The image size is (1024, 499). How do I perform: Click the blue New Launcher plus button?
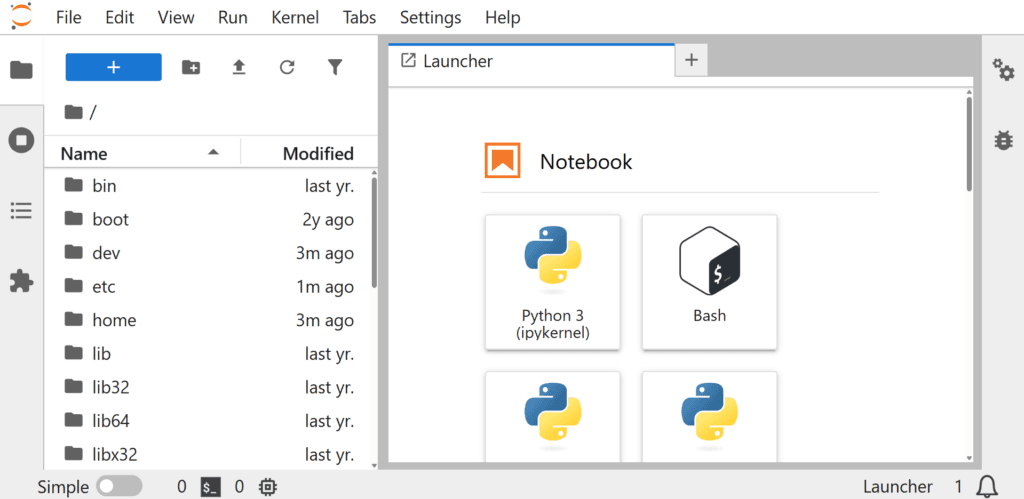[114, 67]
